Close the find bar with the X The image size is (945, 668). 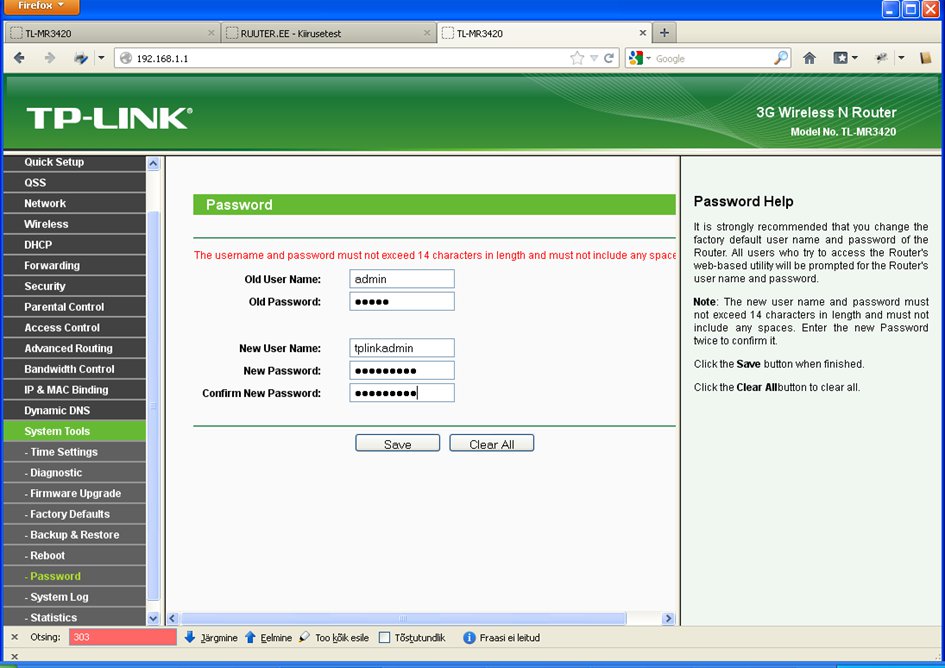tap(14, 637)
